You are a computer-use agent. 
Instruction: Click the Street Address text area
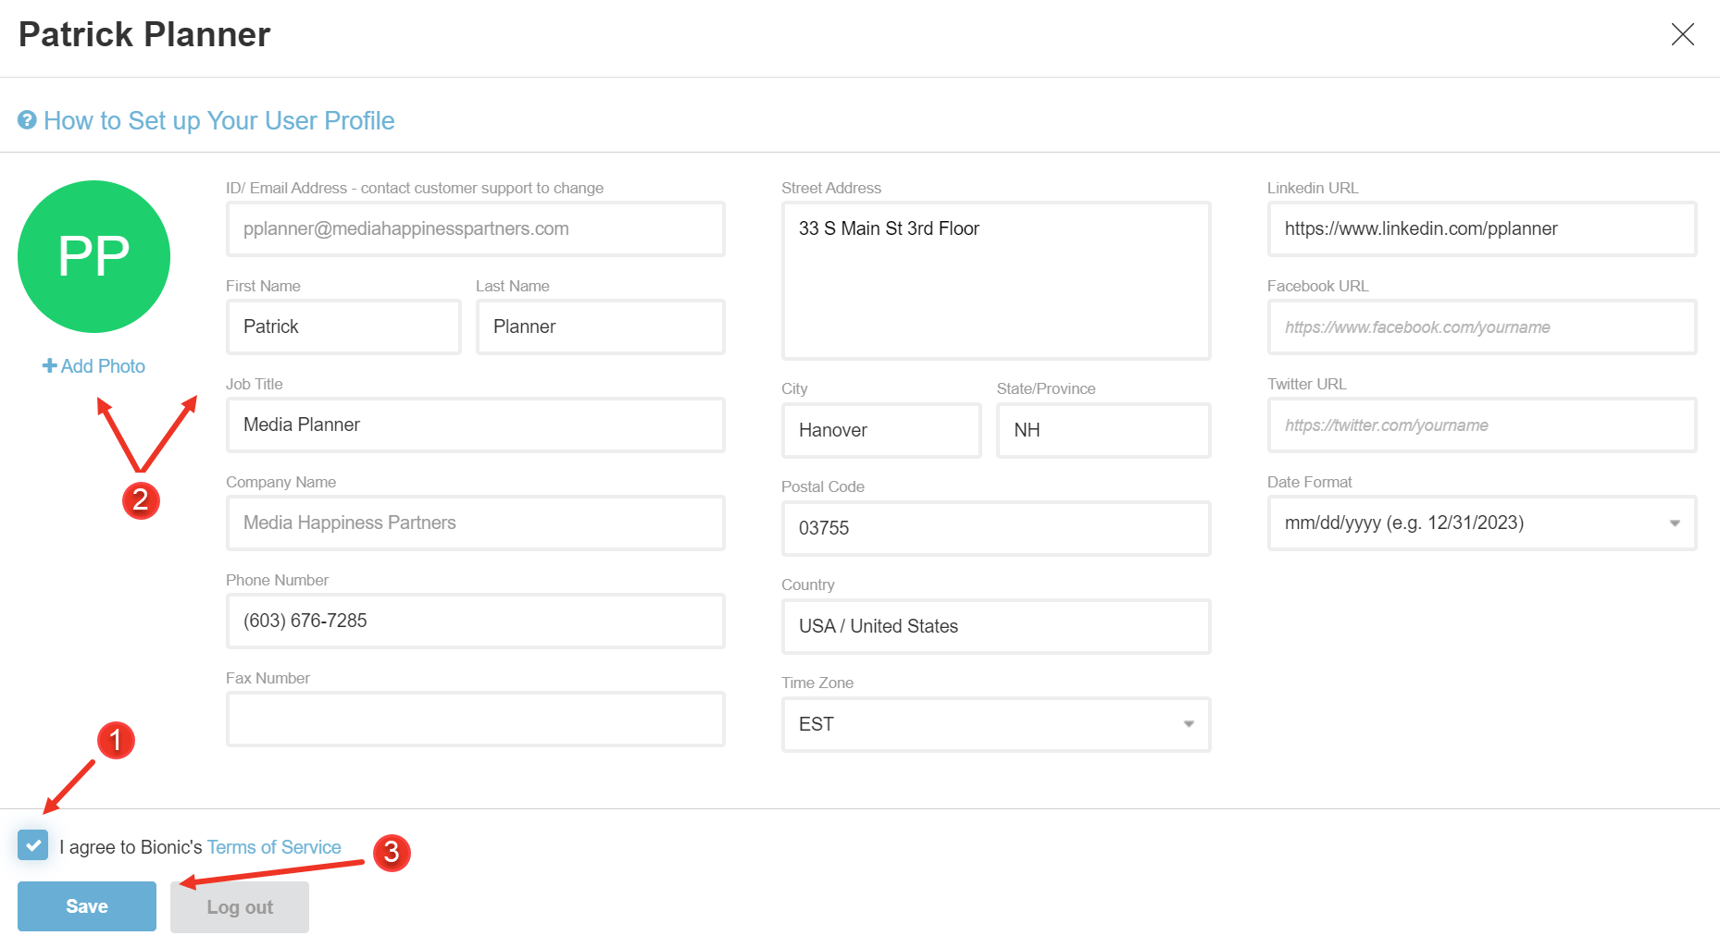pos(996,281)
